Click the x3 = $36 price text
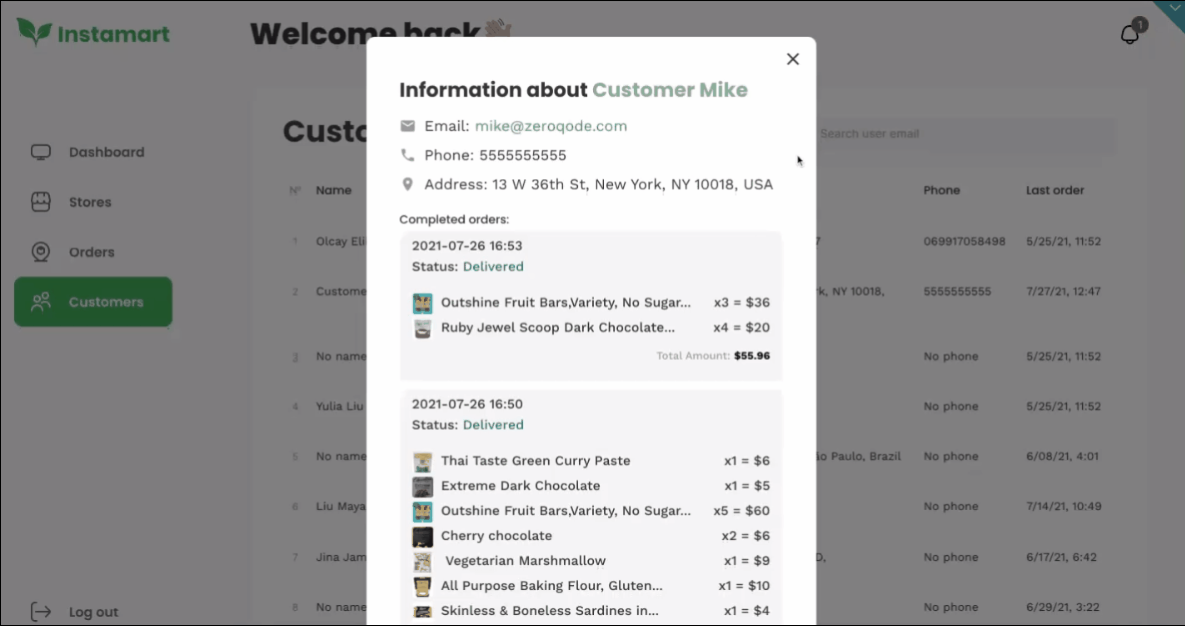Viewport: 1185px width, 626px height. click(741, 302)
